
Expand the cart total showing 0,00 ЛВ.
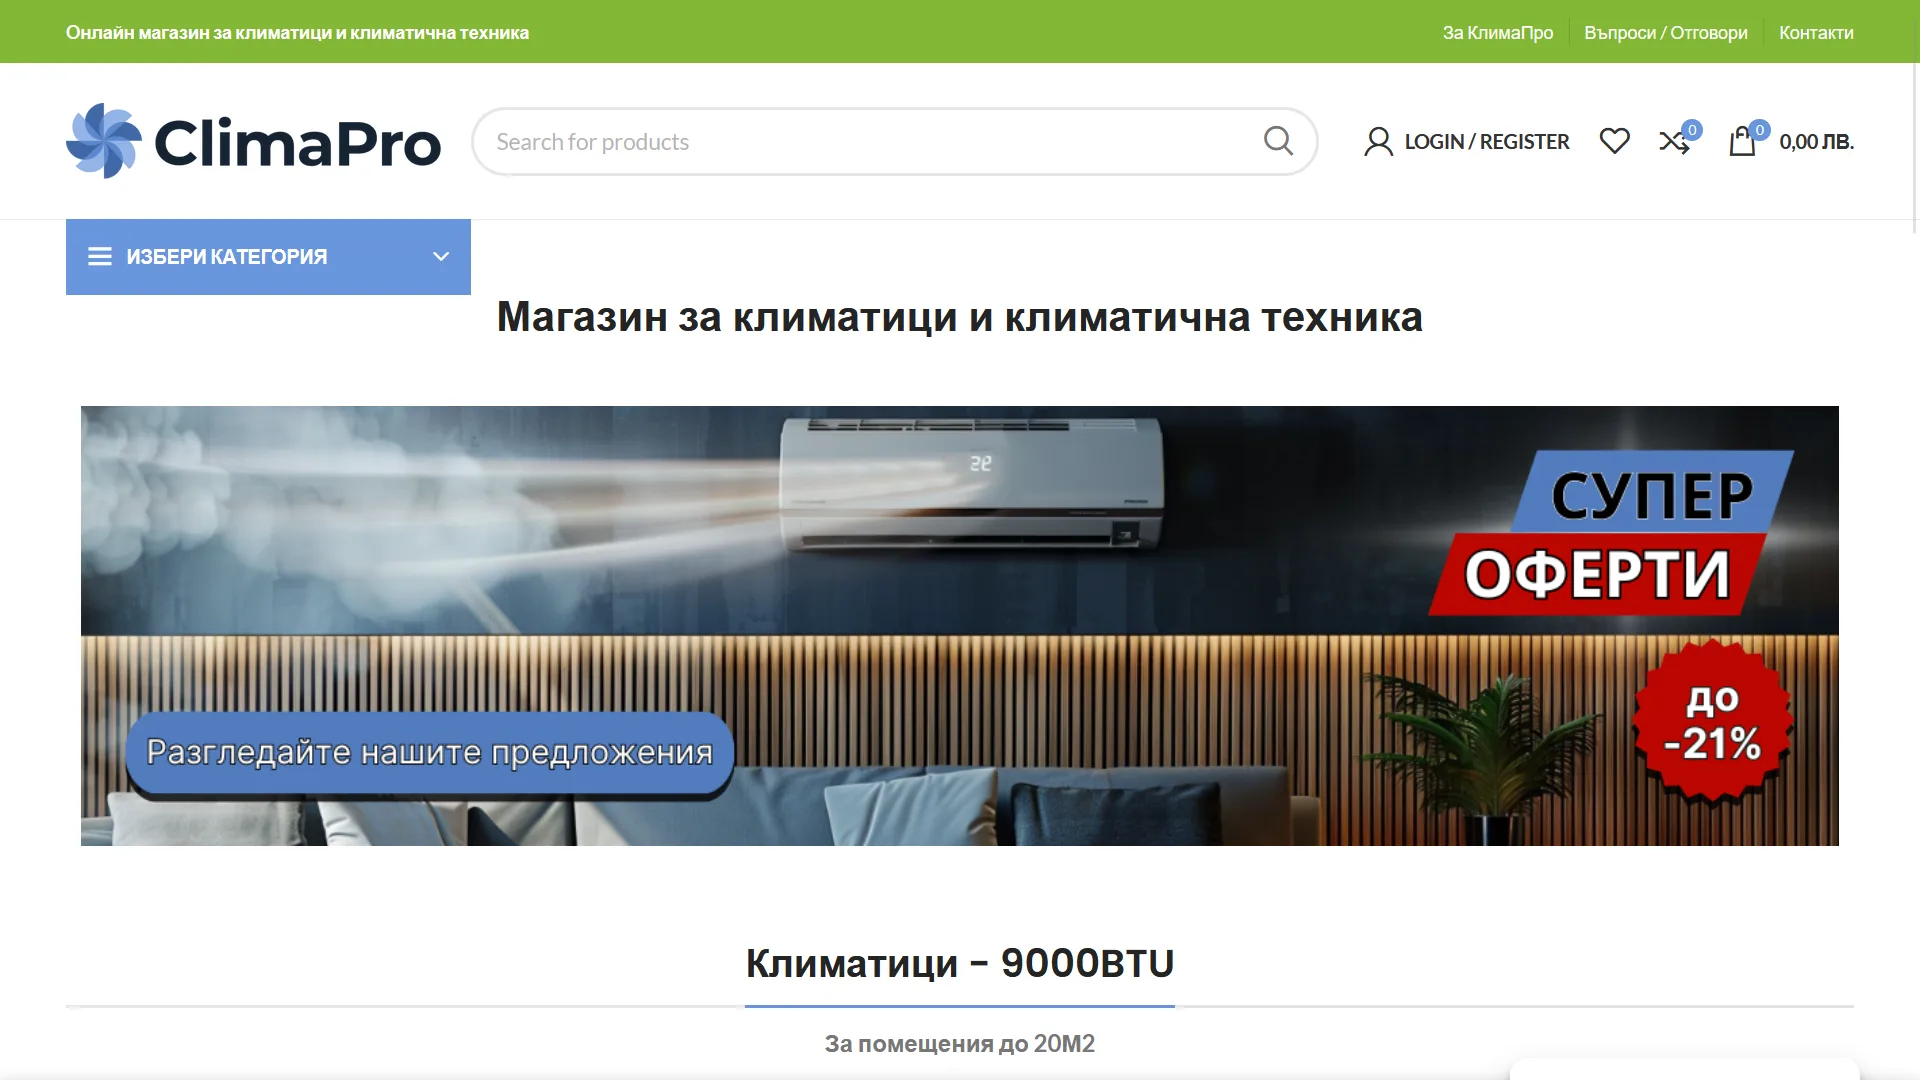pos(1816,141)
